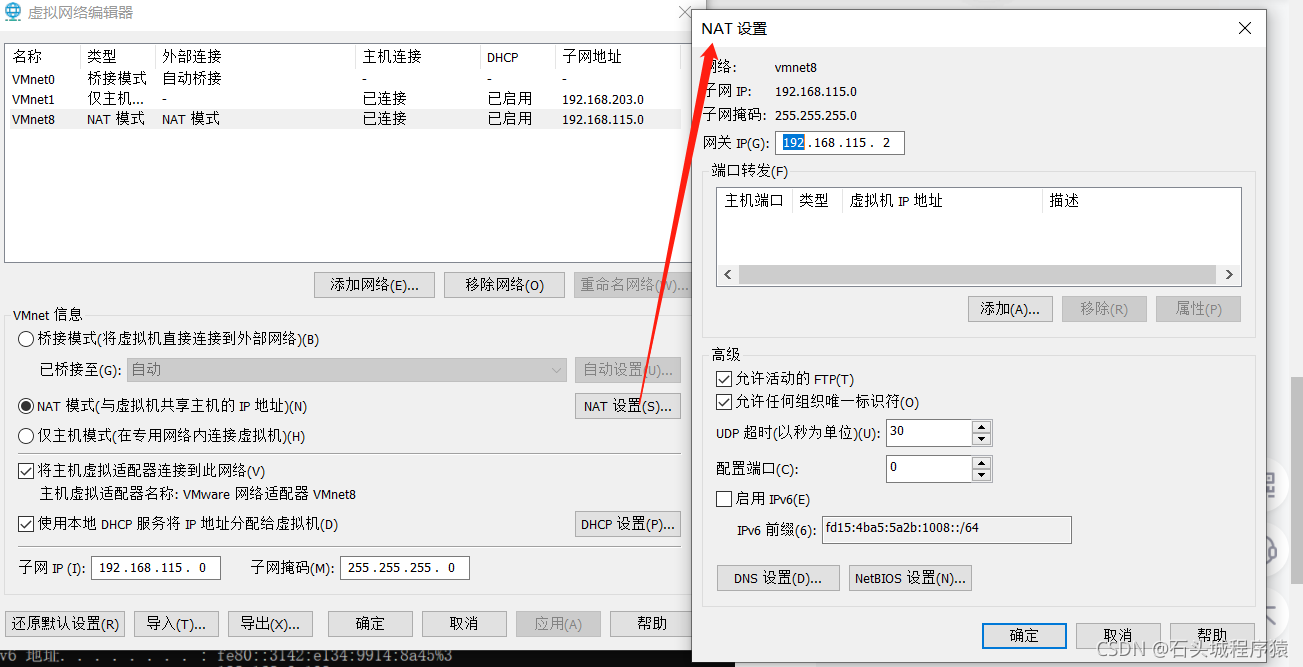Toggle 允许任何组织唯一标识符 checkbox
Image resolution: width=1303 pixels, height=667 pixels.
coord(724,402)
